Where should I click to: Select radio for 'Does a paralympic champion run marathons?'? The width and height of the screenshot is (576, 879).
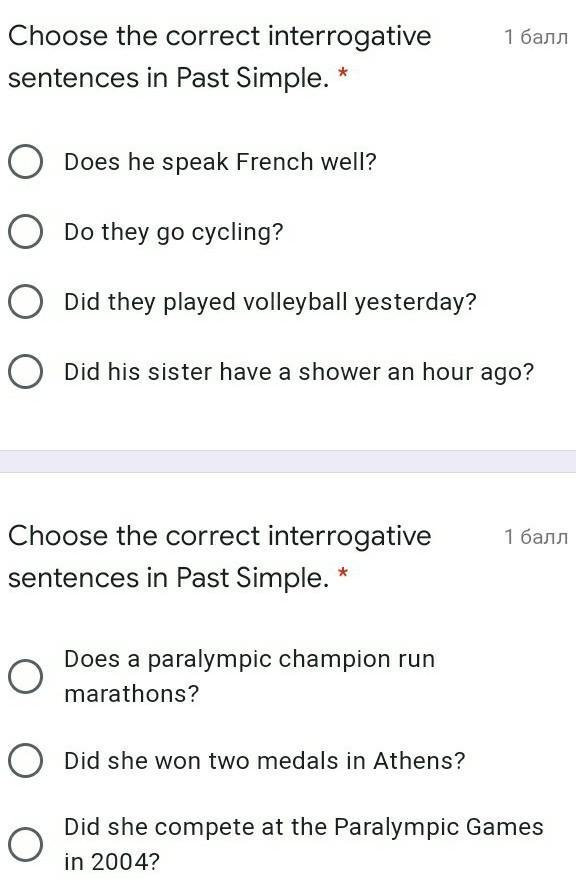(25, 676)
